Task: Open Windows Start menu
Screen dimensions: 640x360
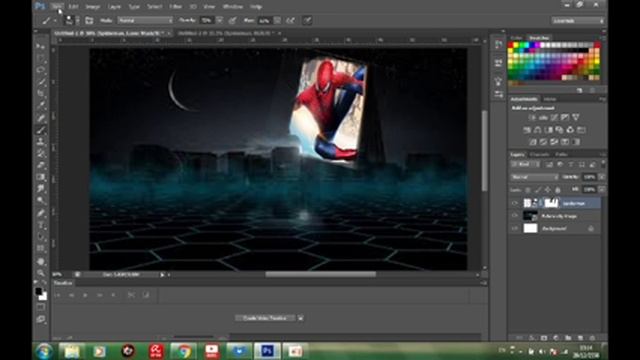Action: point(44,351)
